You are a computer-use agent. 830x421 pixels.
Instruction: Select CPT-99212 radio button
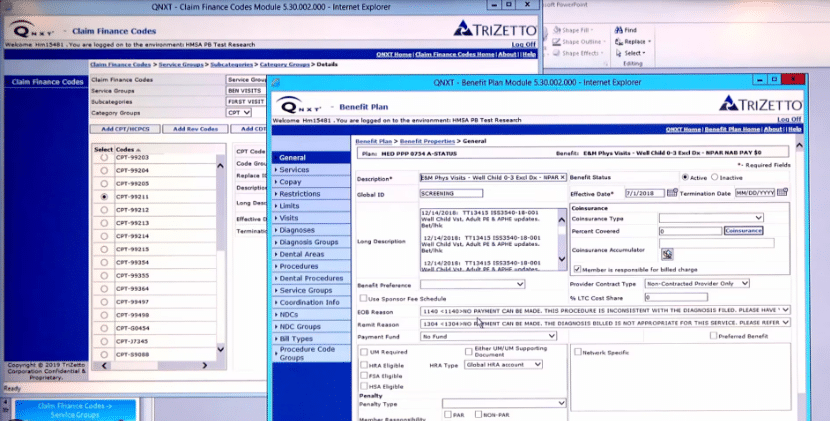104,210
